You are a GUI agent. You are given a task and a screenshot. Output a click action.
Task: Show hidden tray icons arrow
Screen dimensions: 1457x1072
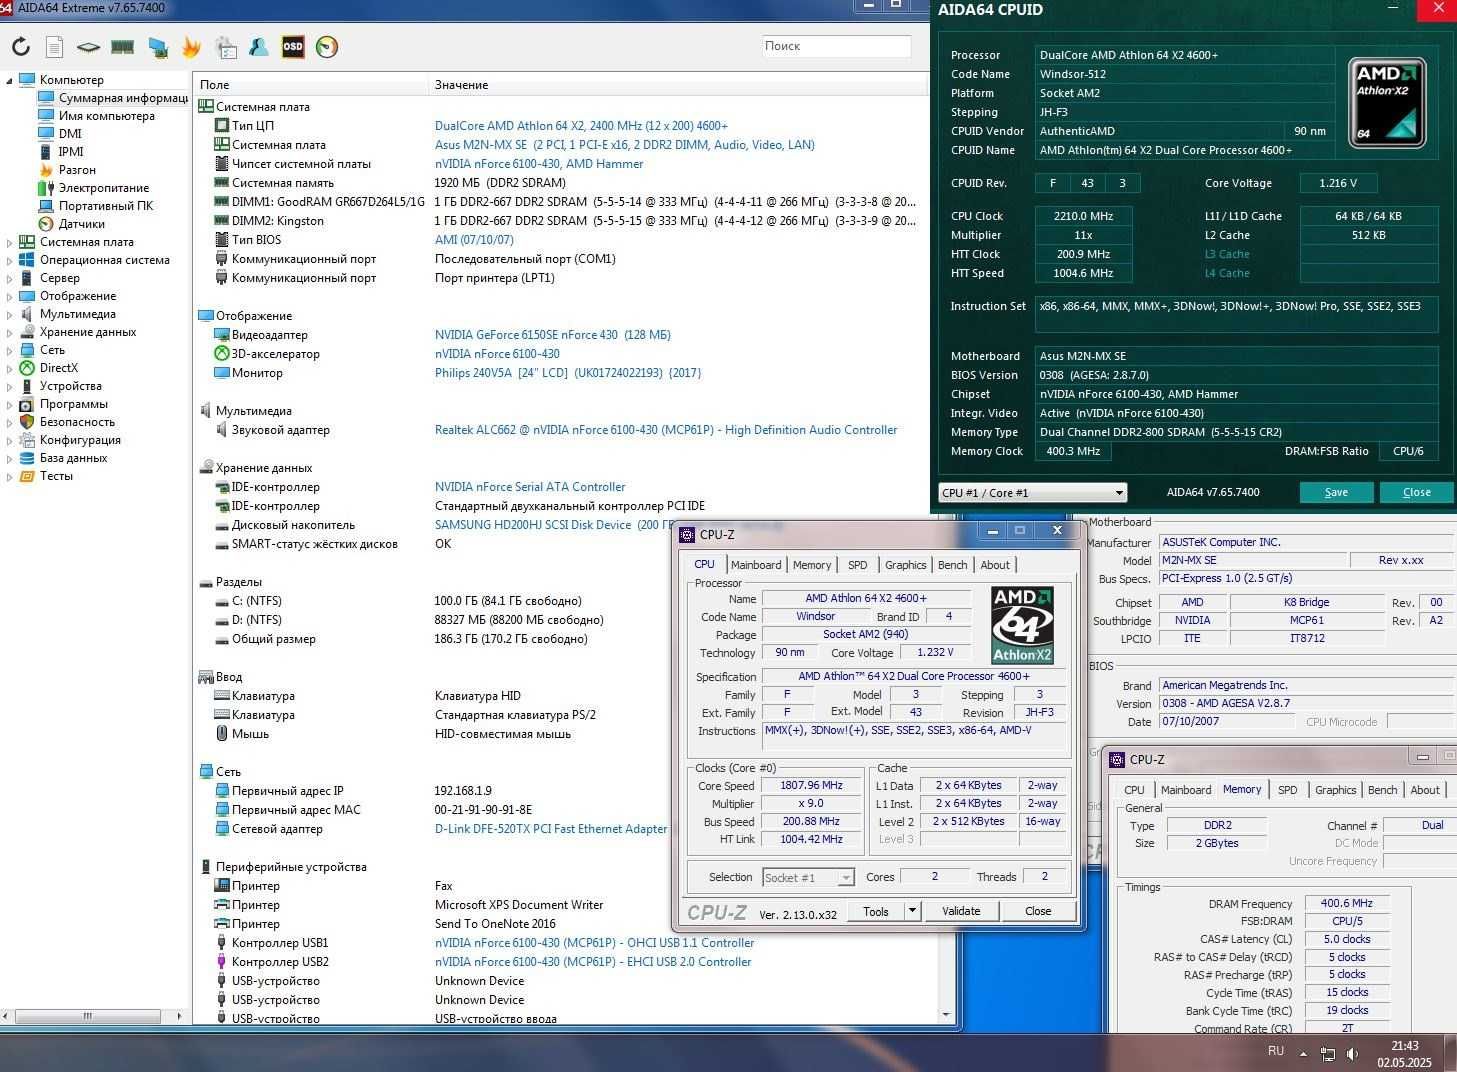[1303, 1054]
